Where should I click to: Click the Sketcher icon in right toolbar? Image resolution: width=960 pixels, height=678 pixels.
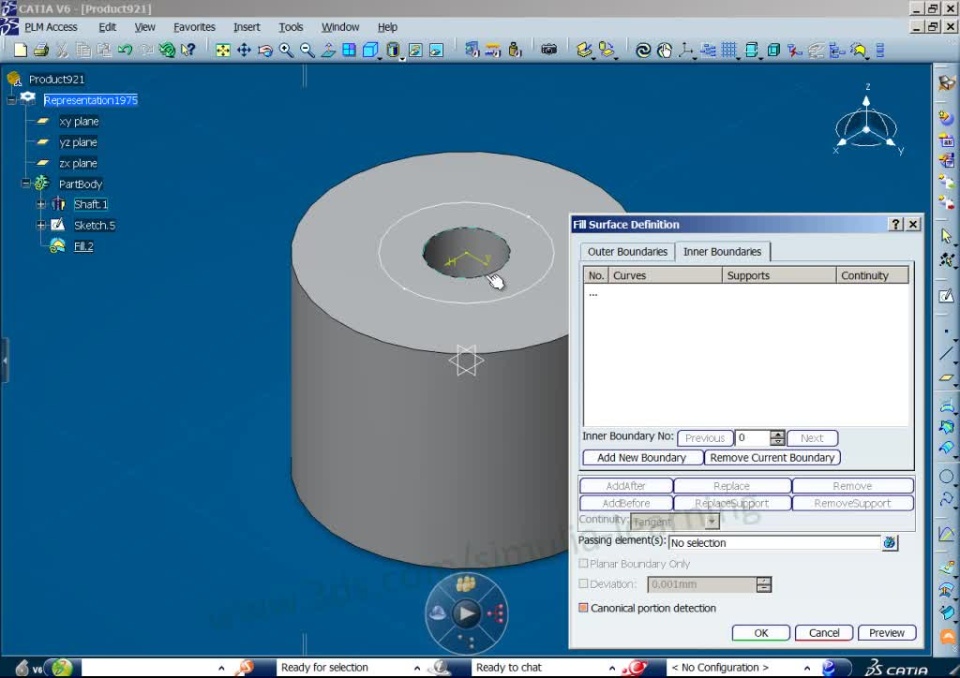pyautogui.click(x=947, y=296)
